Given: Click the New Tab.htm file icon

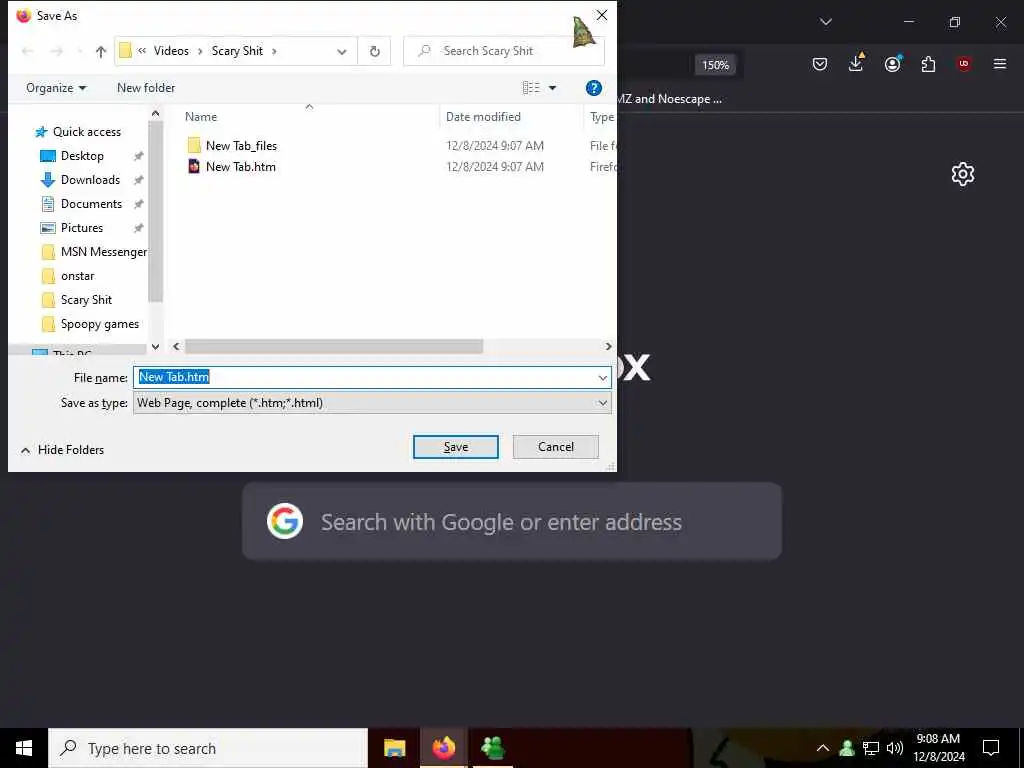Looking at the screenshot, I should pyautogui.click(x=194, y=167).
